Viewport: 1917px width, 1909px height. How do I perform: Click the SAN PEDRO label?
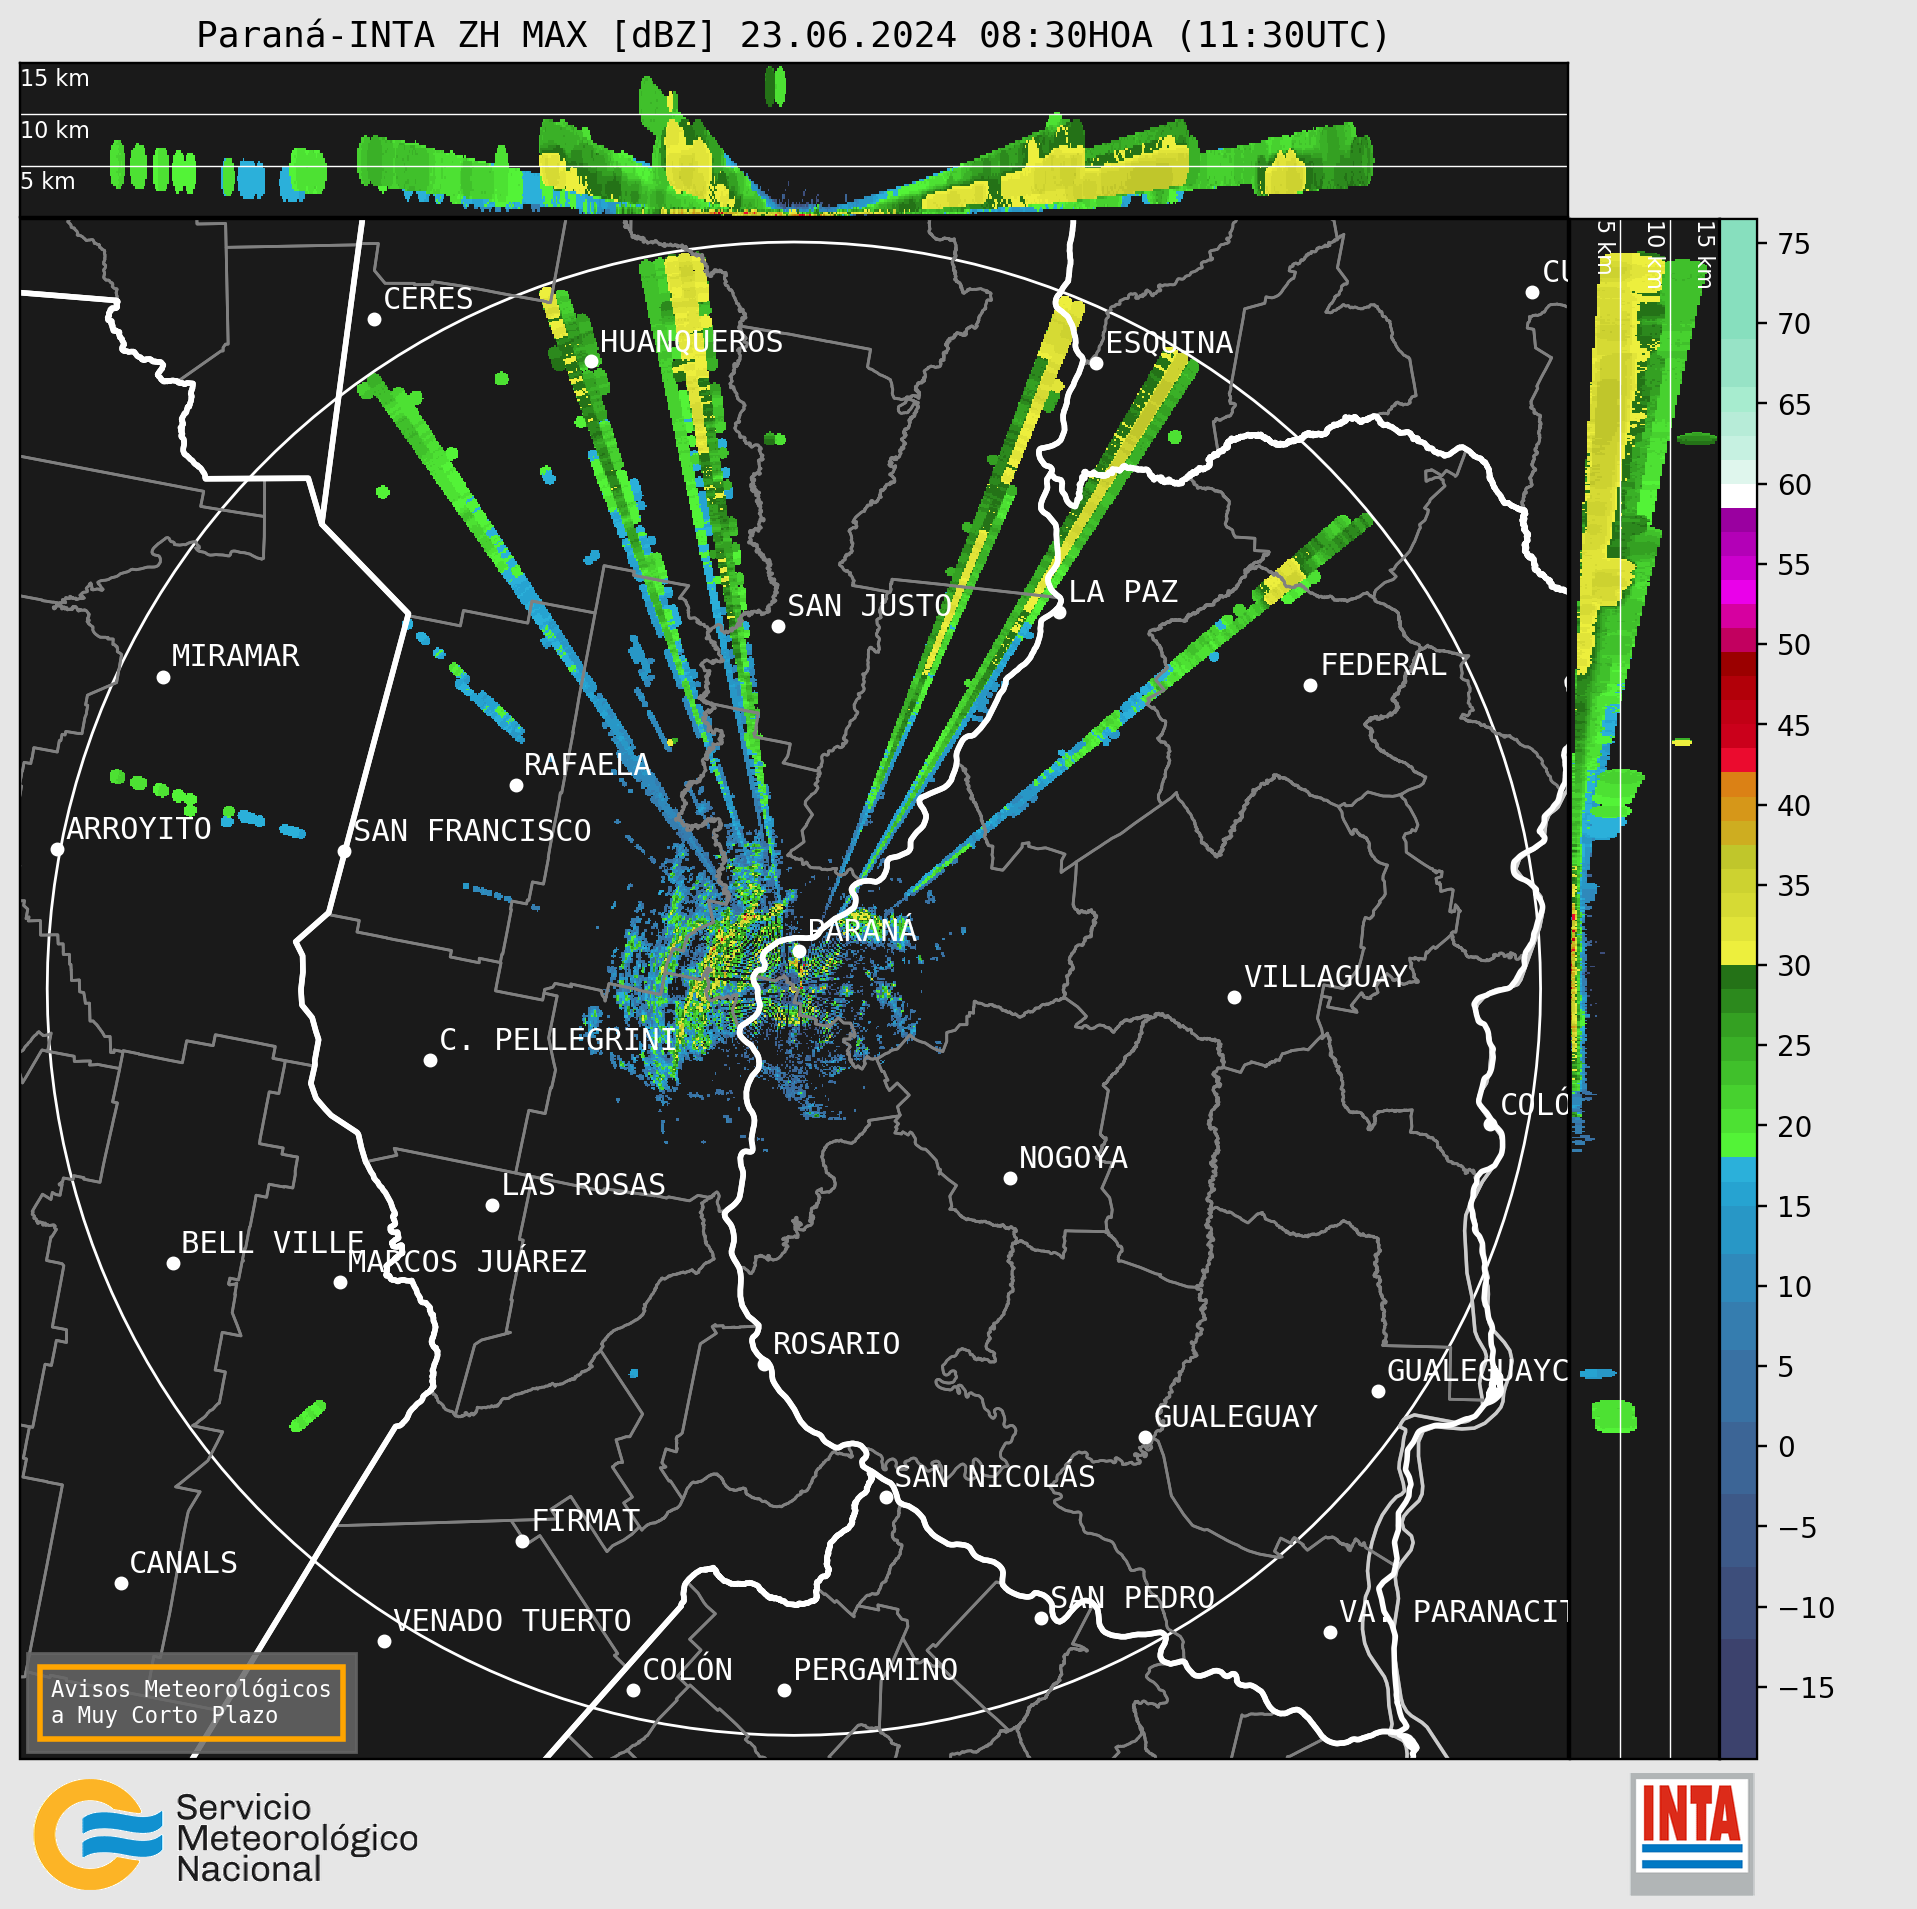click(1132, 1598)
